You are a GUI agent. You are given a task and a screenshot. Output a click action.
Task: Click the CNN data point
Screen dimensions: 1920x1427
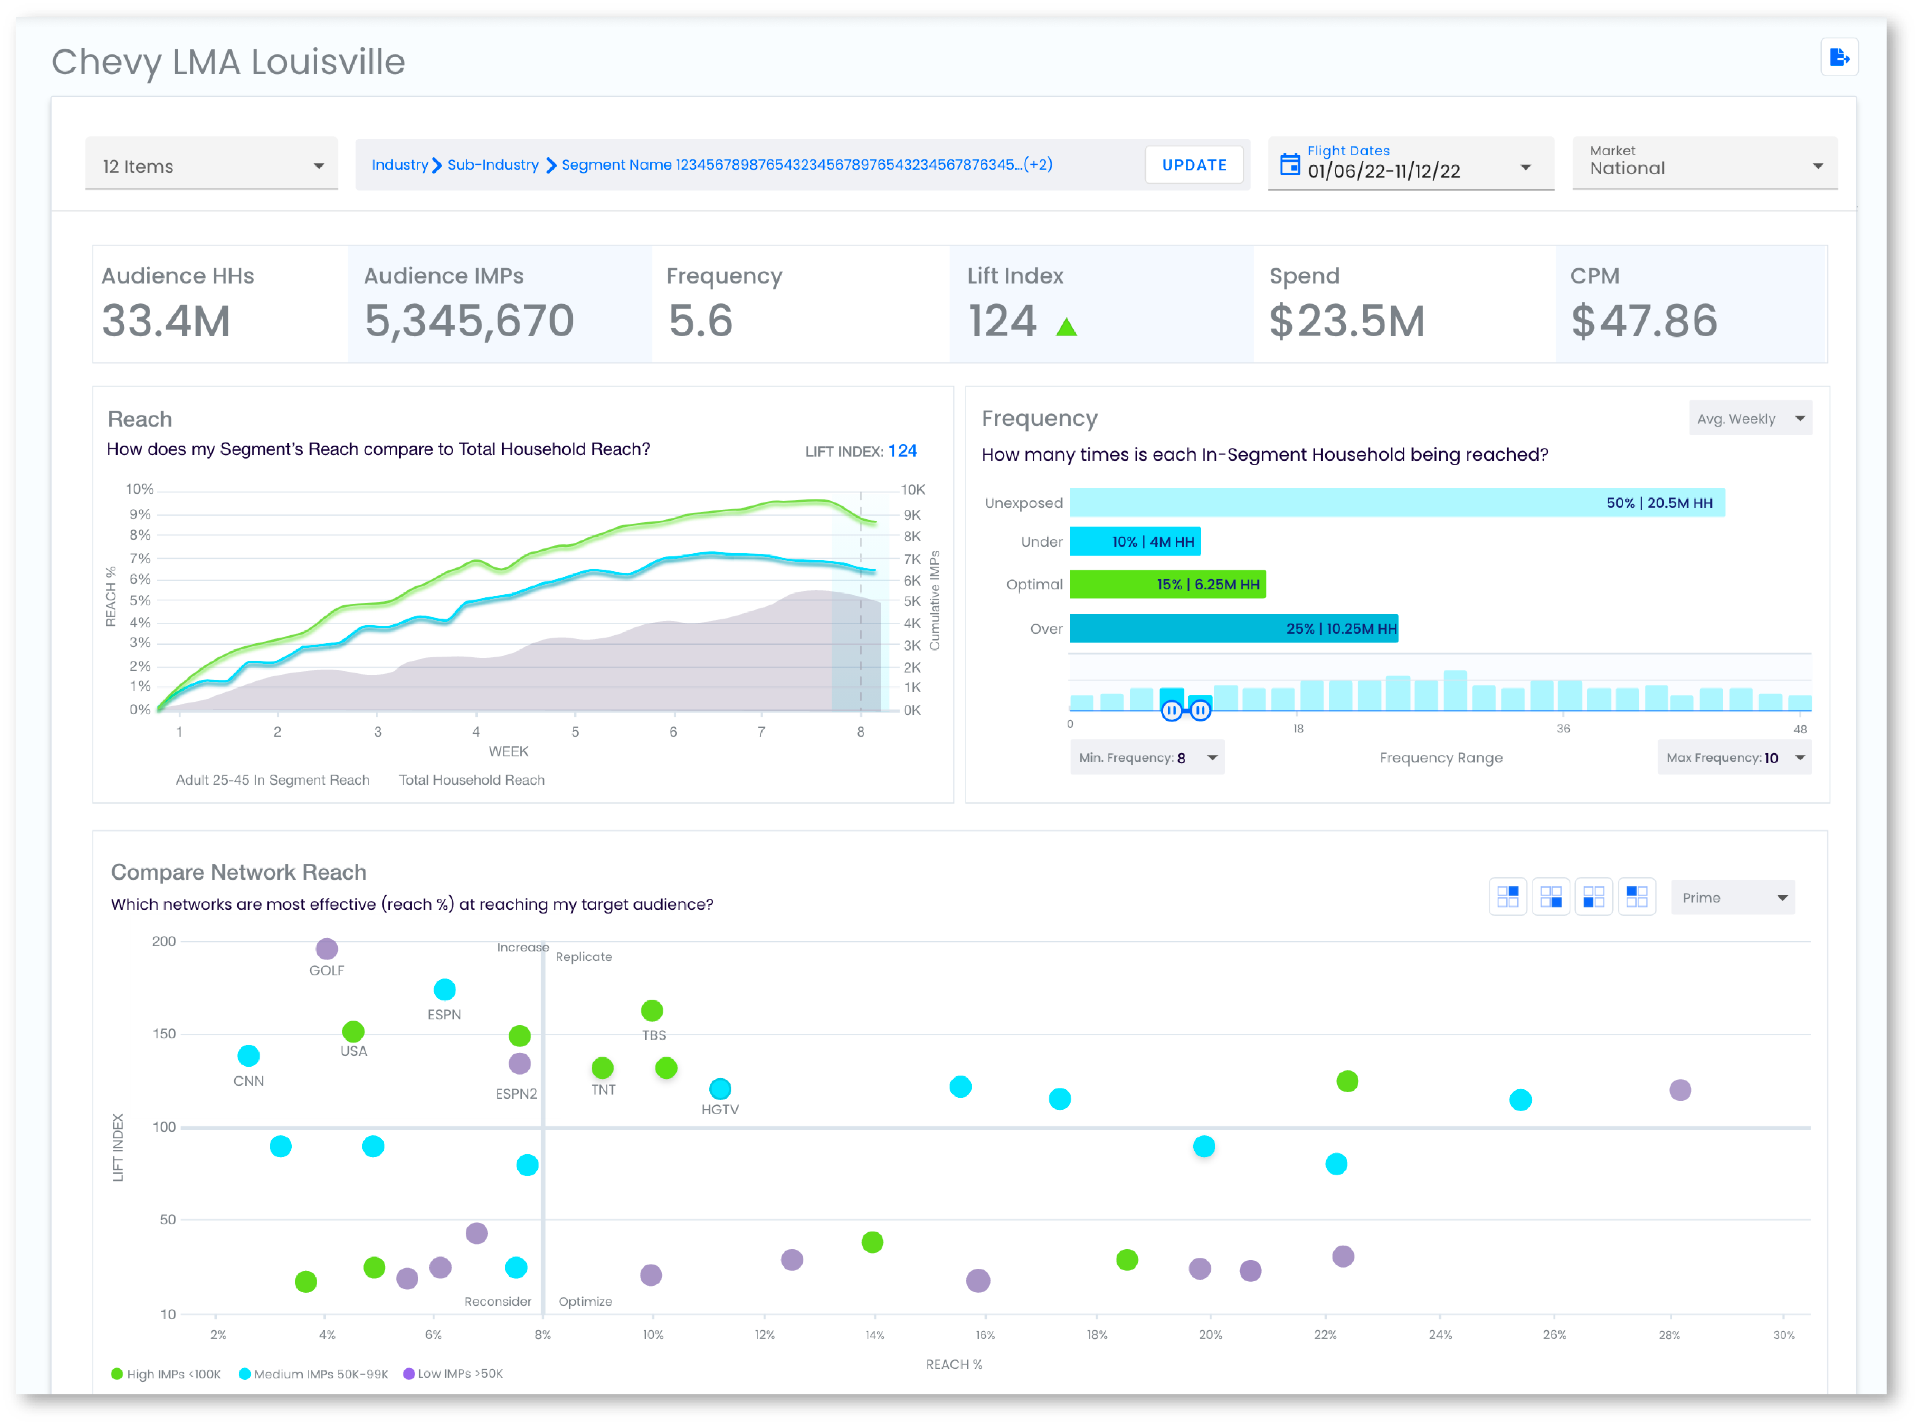pos(249,1055)
